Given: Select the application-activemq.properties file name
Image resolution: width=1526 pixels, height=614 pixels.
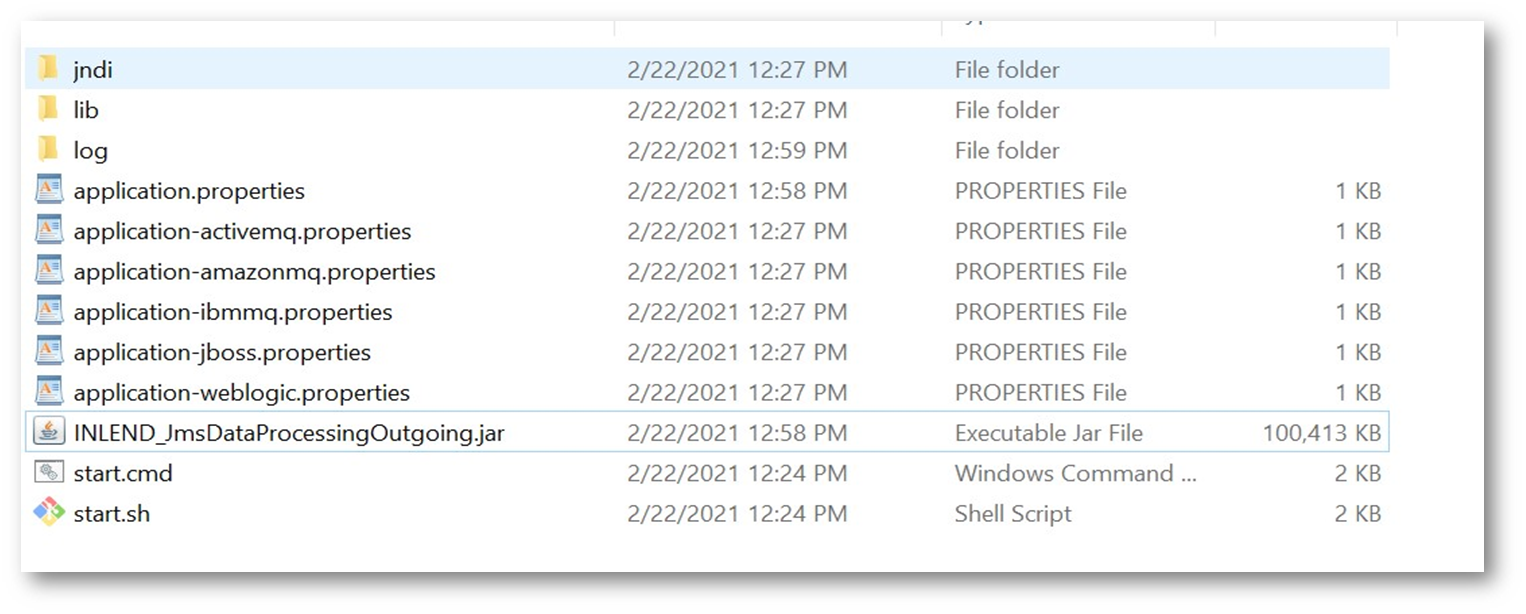Looking at the screenshot, I should 242,231.
